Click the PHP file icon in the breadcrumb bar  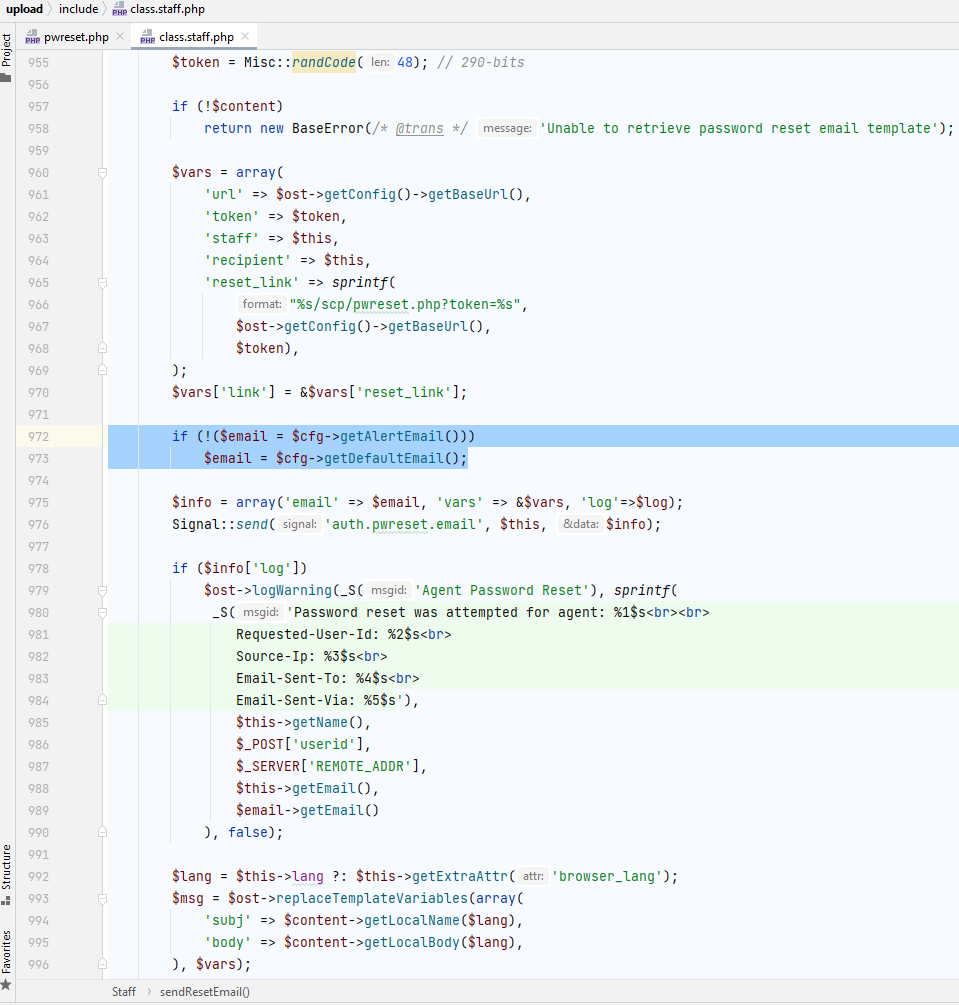(119, 9)
